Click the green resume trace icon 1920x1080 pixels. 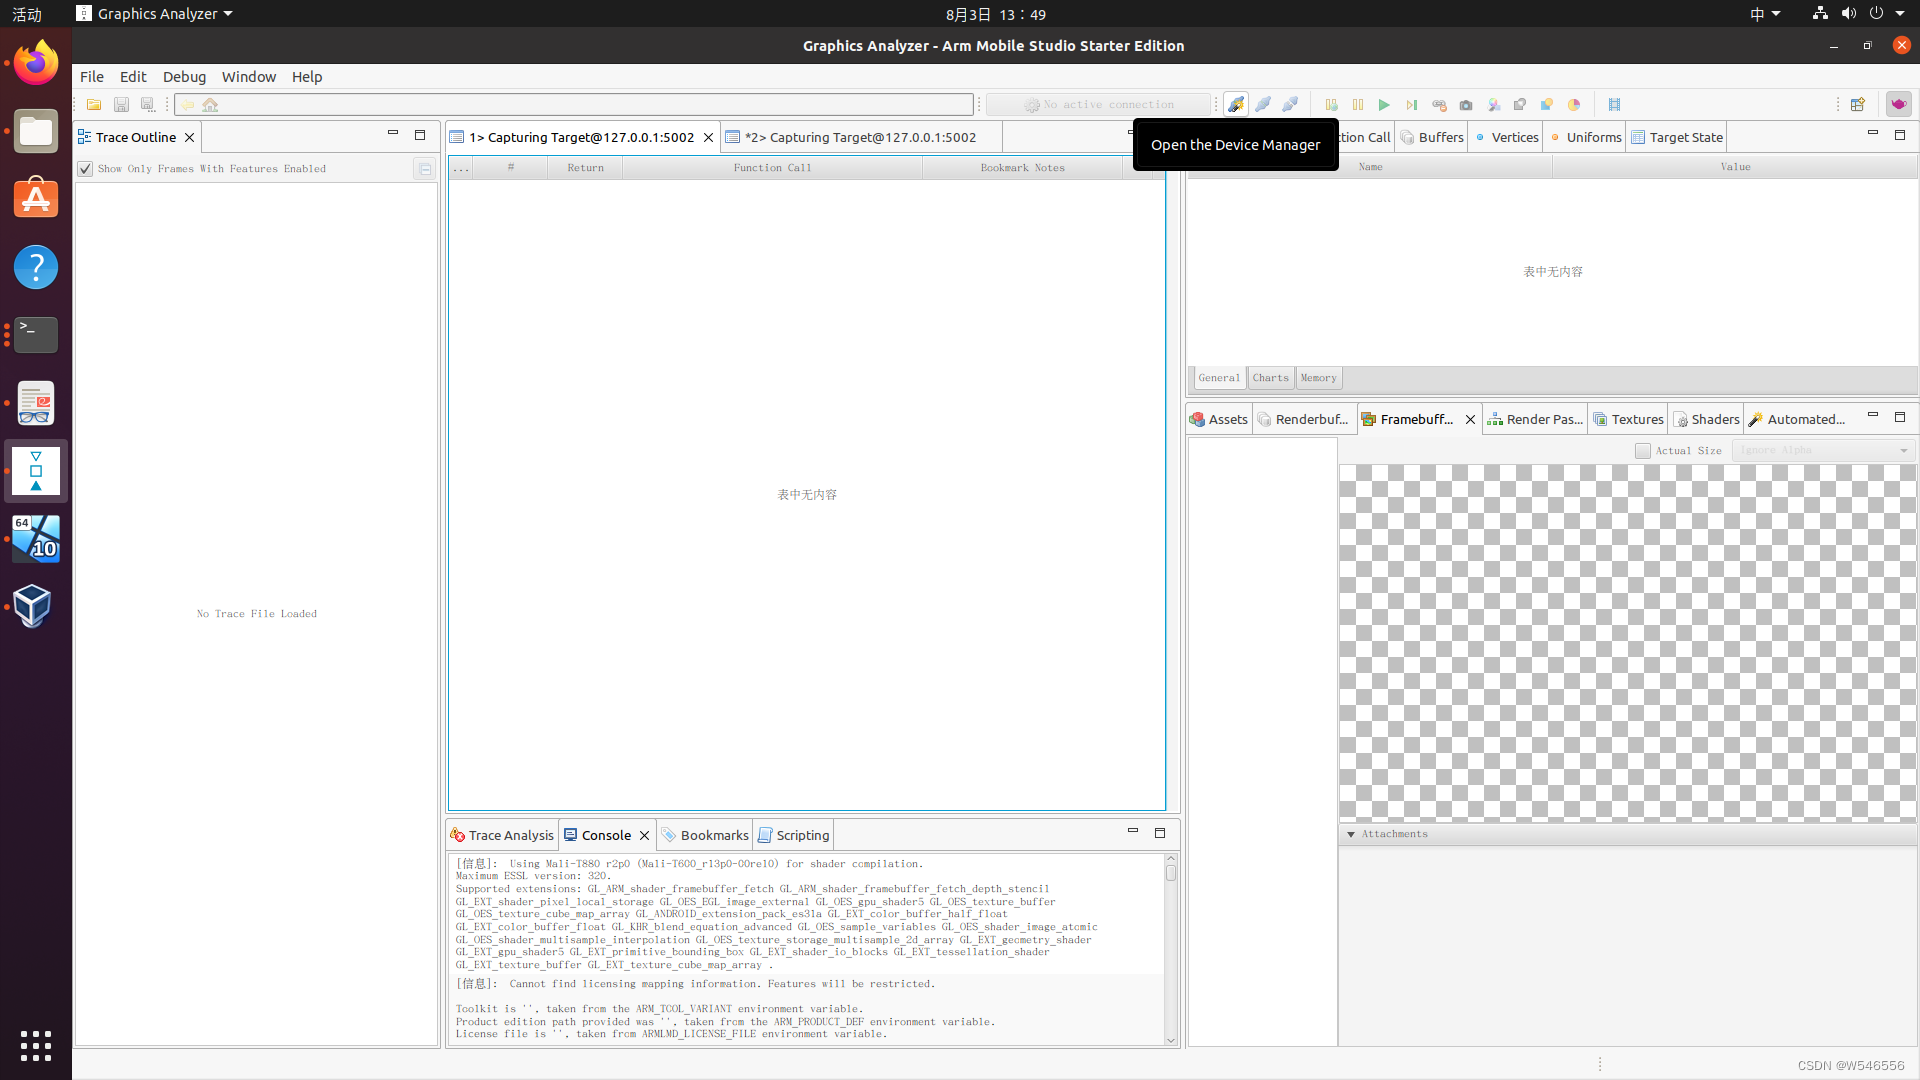[x=1384, y=104]
